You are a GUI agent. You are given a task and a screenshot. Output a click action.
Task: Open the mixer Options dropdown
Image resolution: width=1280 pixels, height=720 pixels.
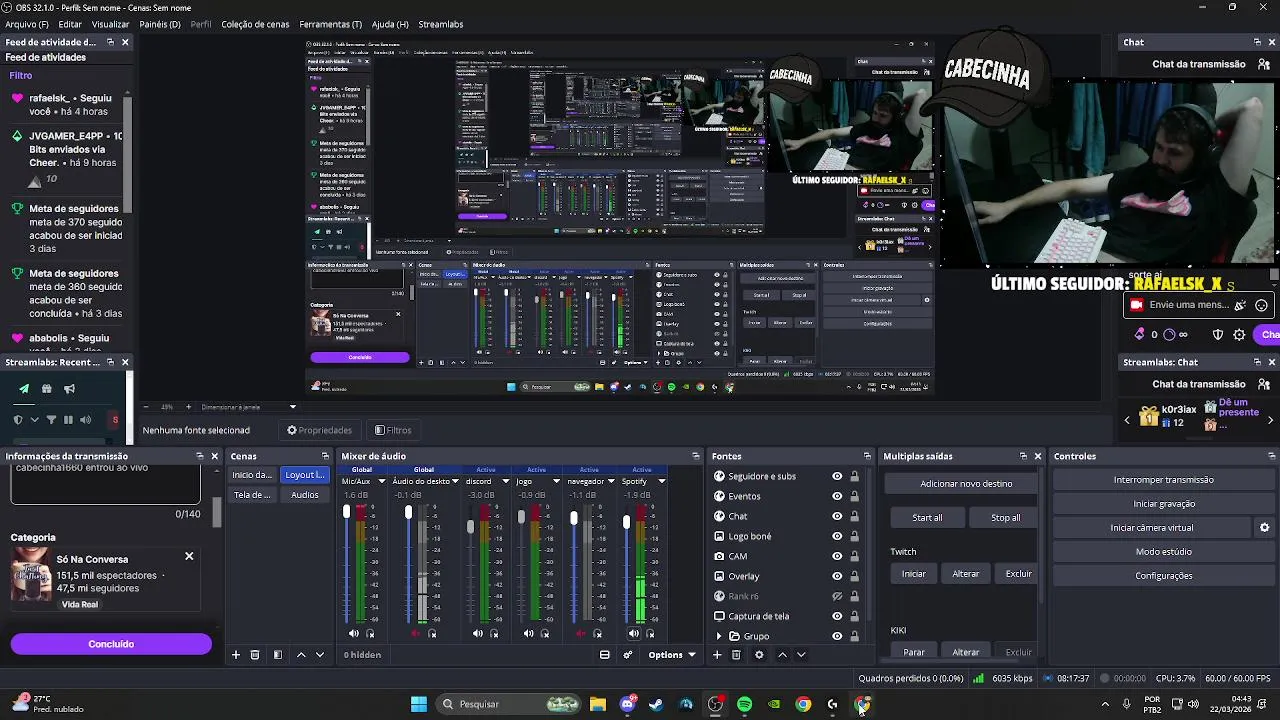(x=672, y=655)
